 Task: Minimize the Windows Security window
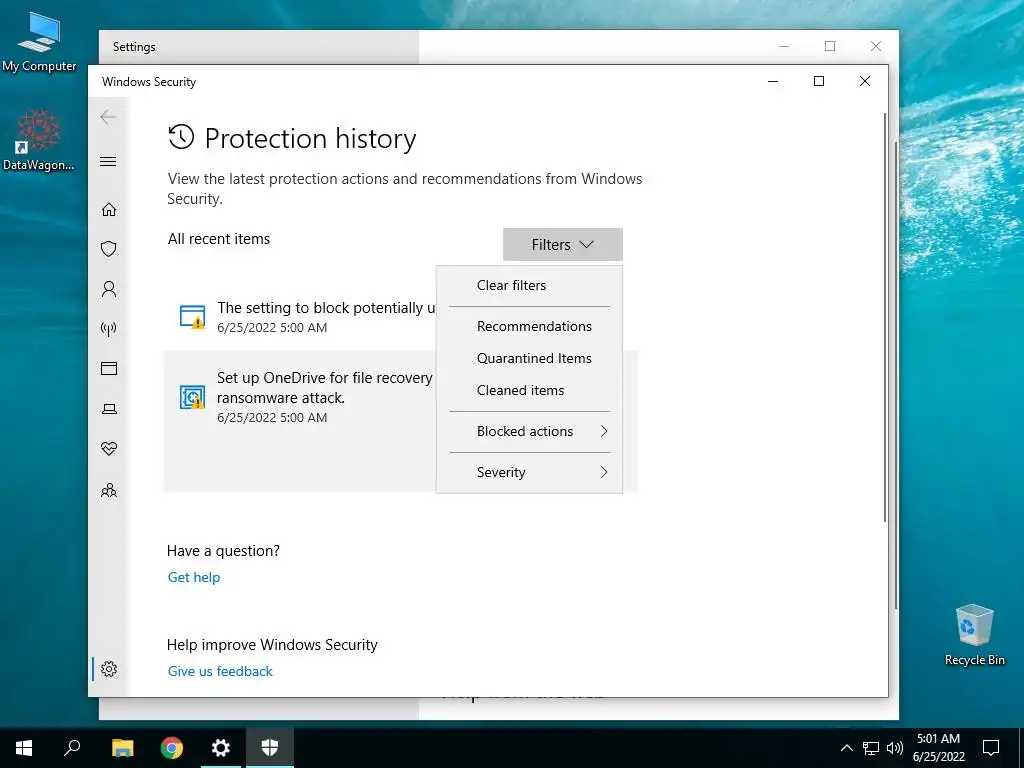click(773, 81)
